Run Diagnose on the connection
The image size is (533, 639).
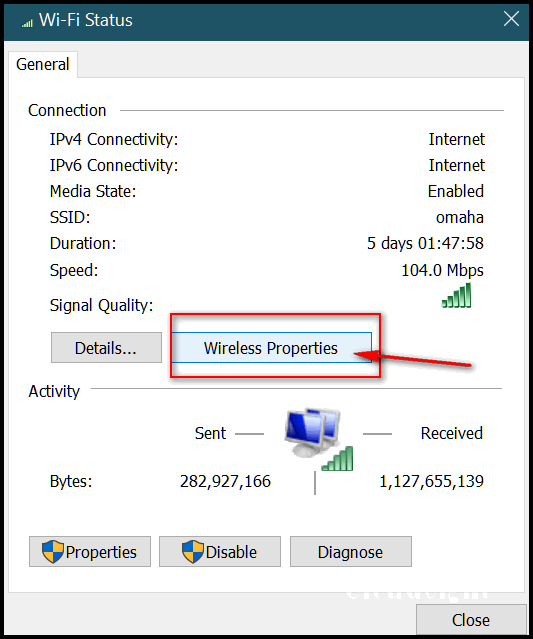350,551
